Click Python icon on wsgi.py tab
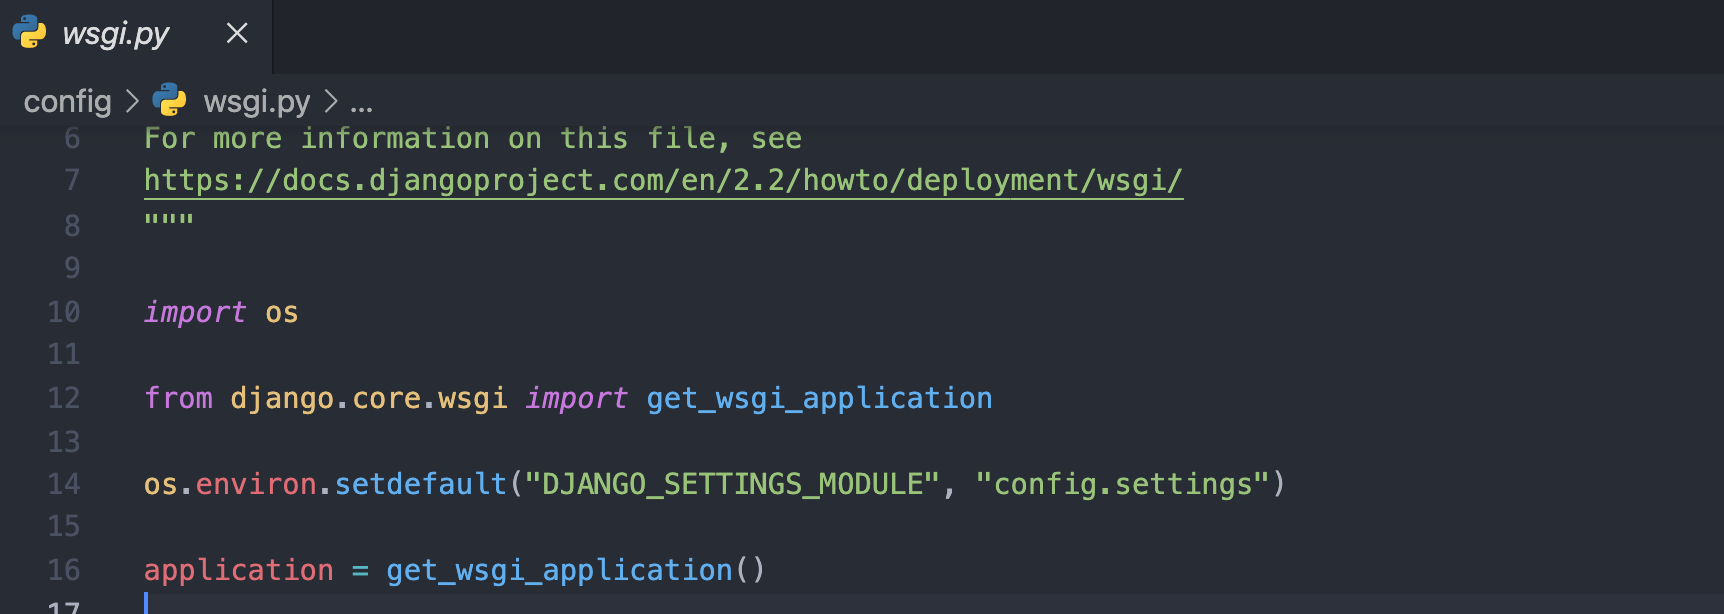 click(30, 32)
